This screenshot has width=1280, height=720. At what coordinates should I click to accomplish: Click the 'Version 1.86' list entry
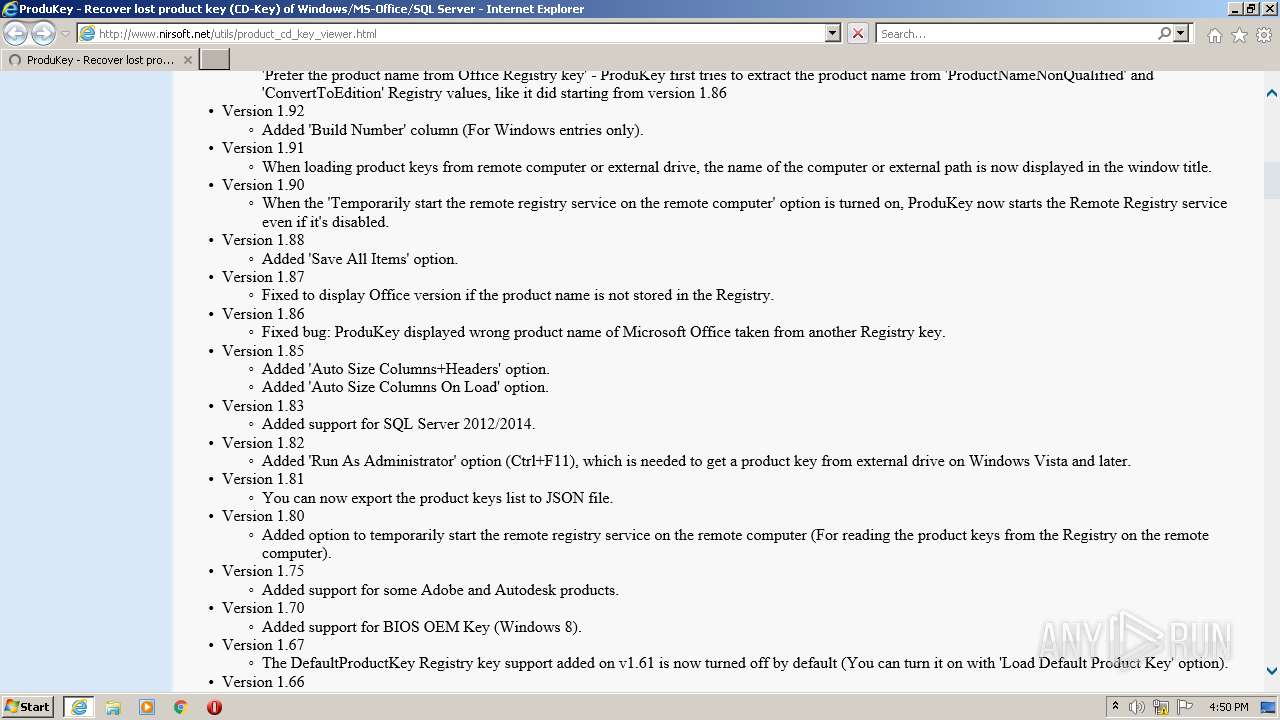263,314
